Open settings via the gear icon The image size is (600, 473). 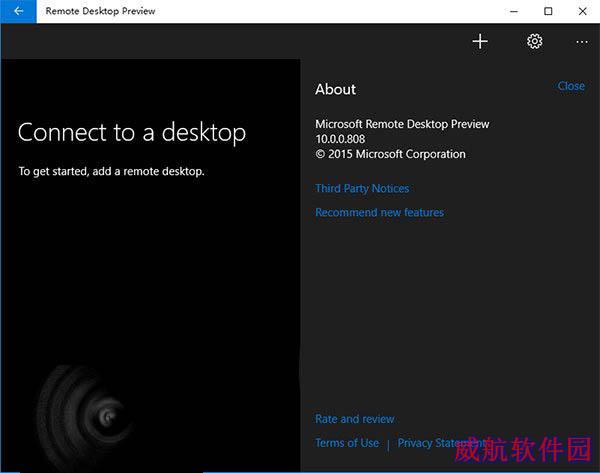535,41
